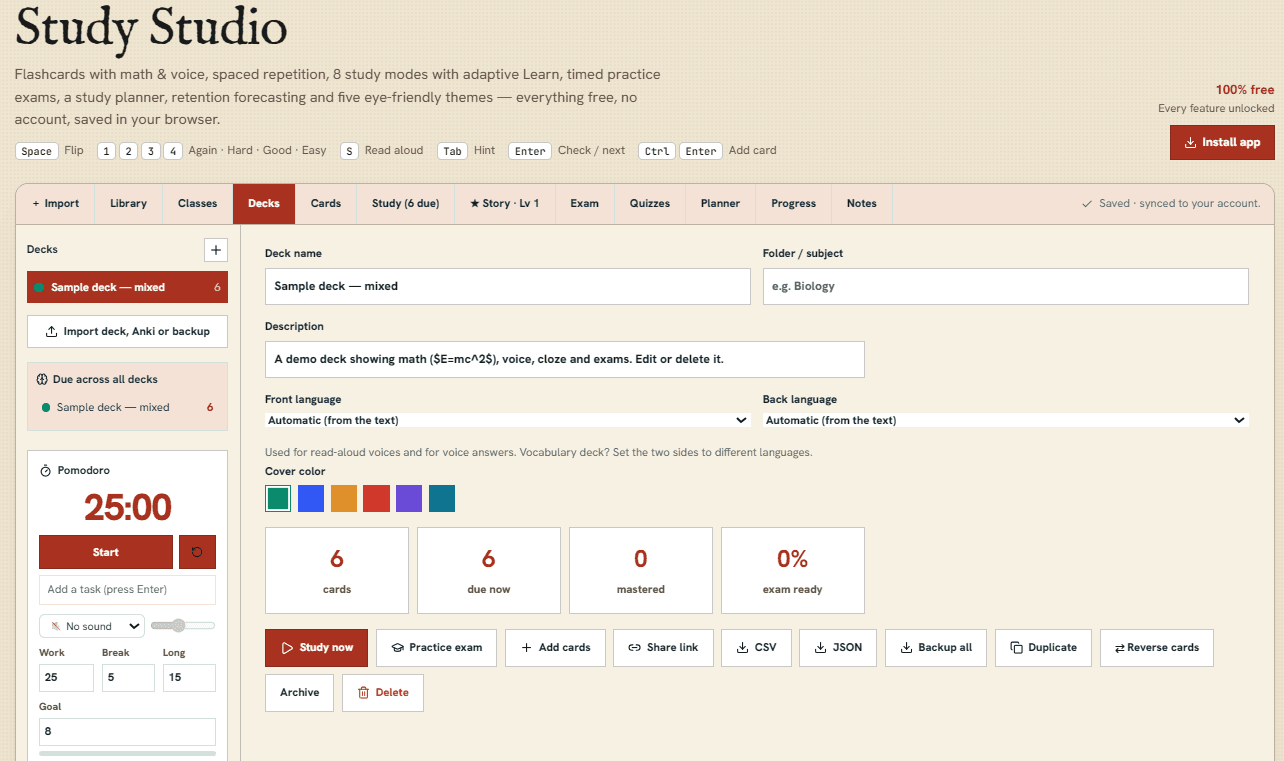
Task: Click the plus icon to add a deck
Action: [x=216, y=250]
